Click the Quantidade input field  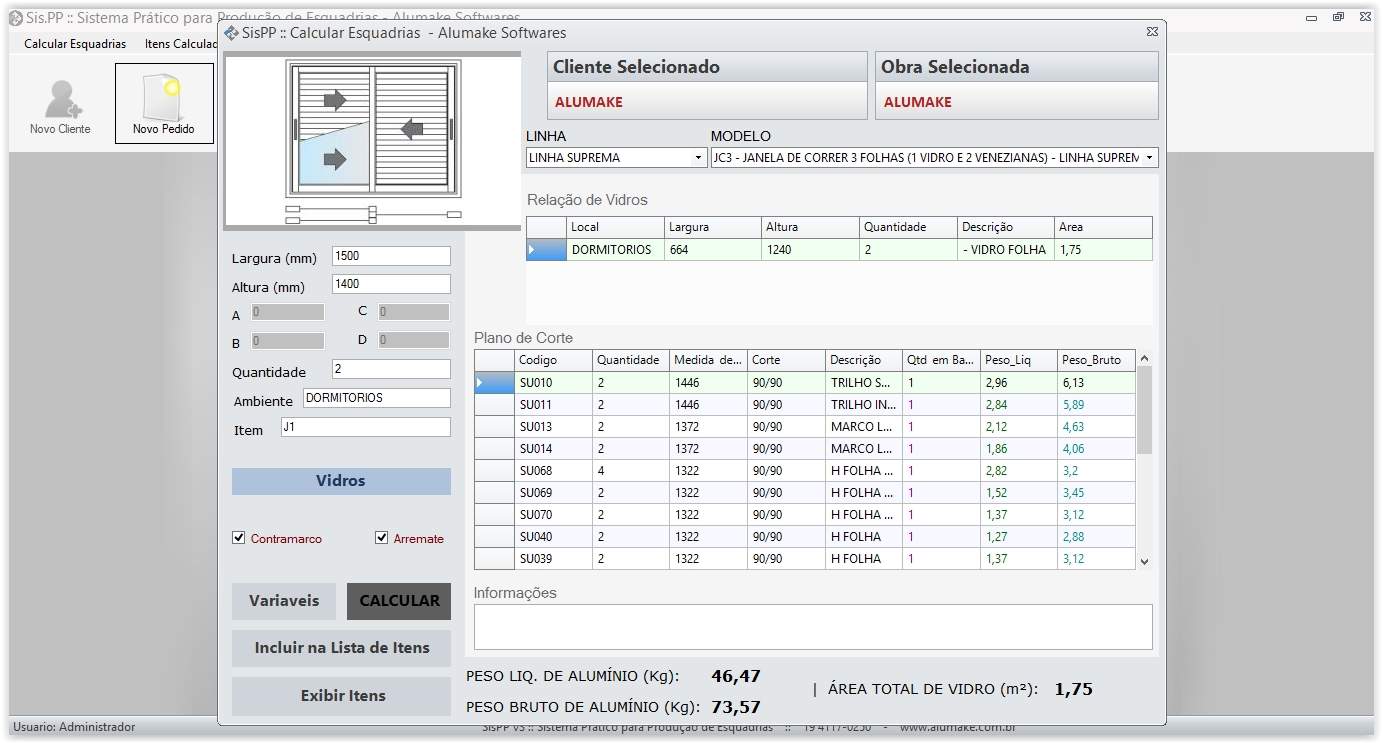pyautogui.click(x=391, y=369)
